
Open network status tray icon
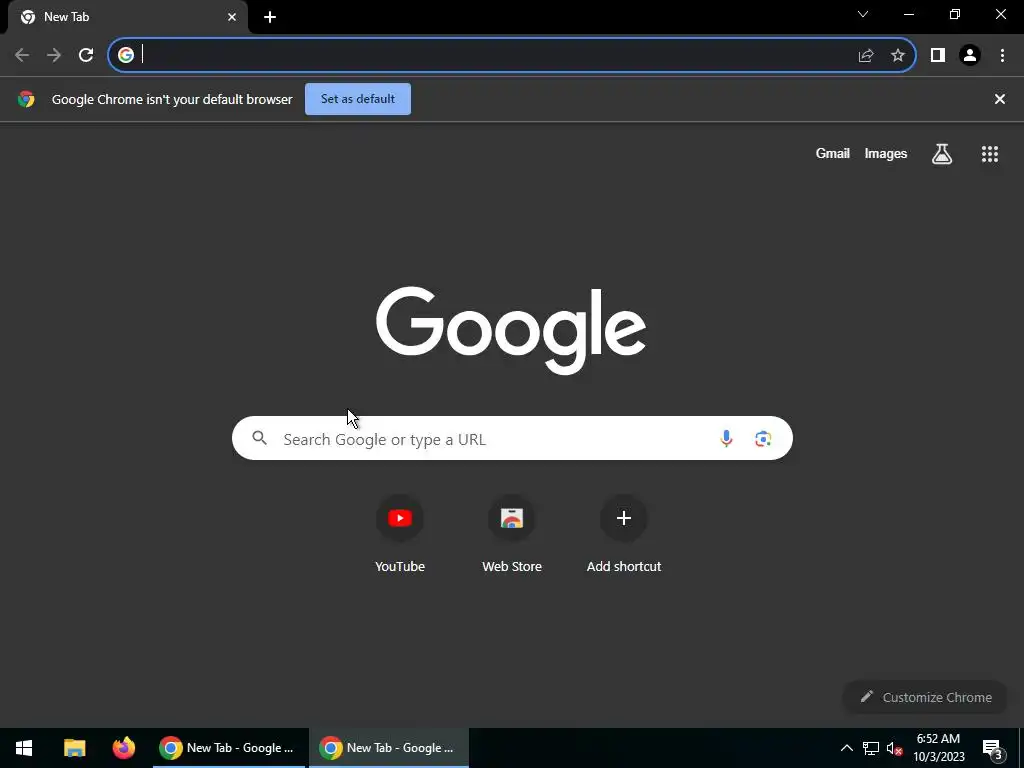pos(871,748)
